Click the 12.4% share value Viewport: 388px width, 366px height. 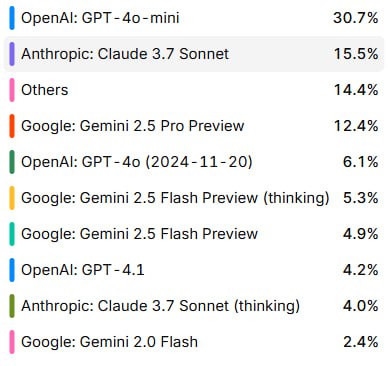click(x=356, y=126)
